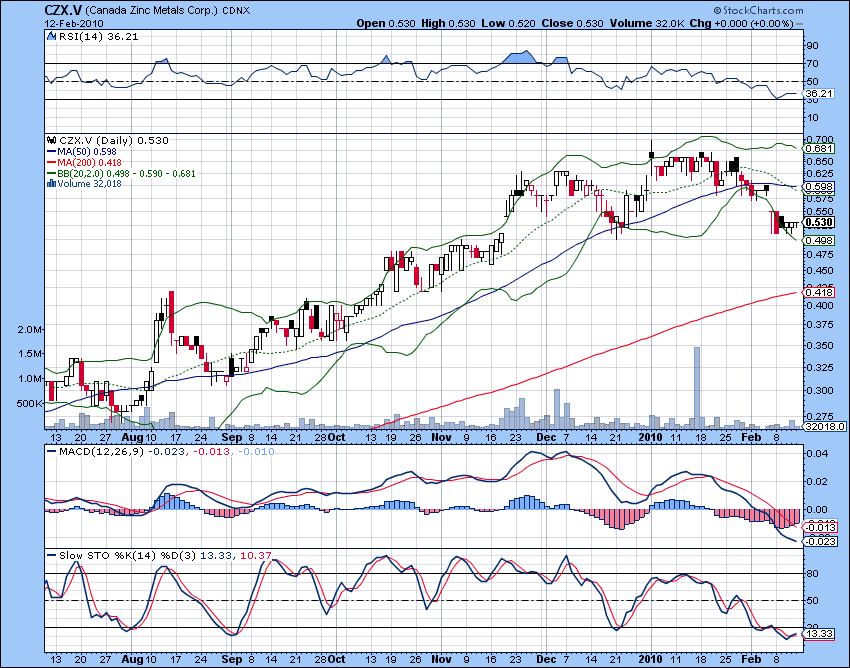
Task: Click the MACD(12,26,9) legend text
Action: coord(101,451)
